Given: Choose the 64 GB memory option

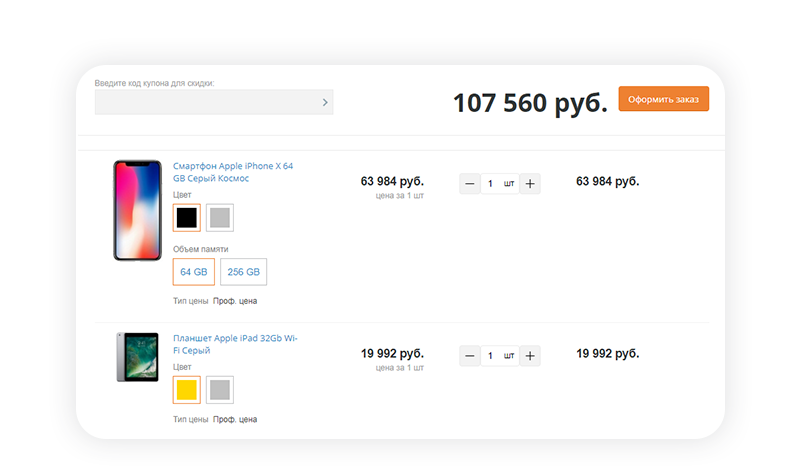Looking at the screenshot, I should click(x=194, y=272).
